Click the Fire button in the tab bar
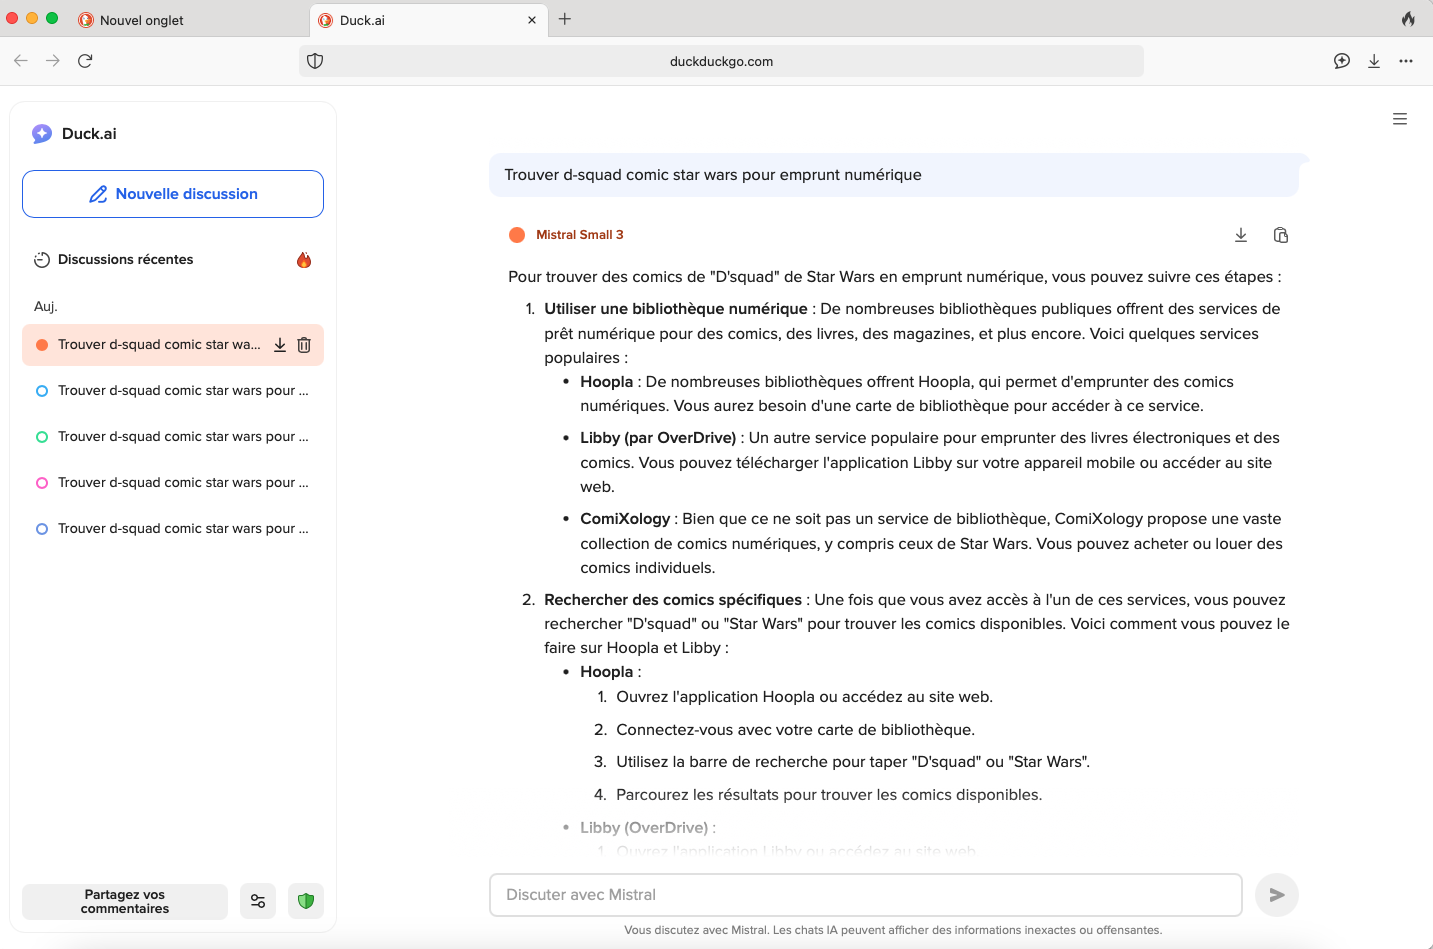The height and width of the screenshot is (949, 1433). coord(1408,19)
